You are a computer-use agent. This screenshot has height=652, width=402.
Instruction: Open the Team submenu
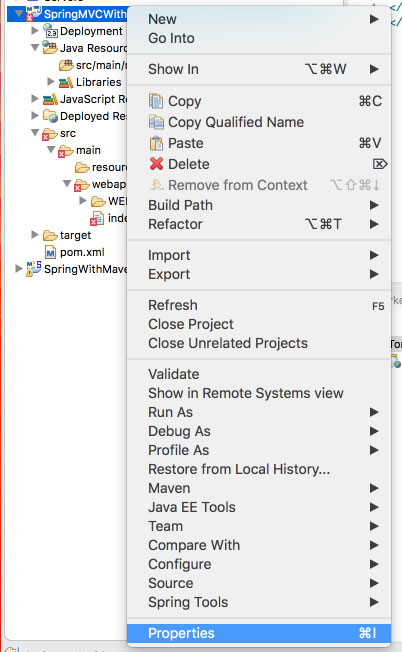pos(259,526)
